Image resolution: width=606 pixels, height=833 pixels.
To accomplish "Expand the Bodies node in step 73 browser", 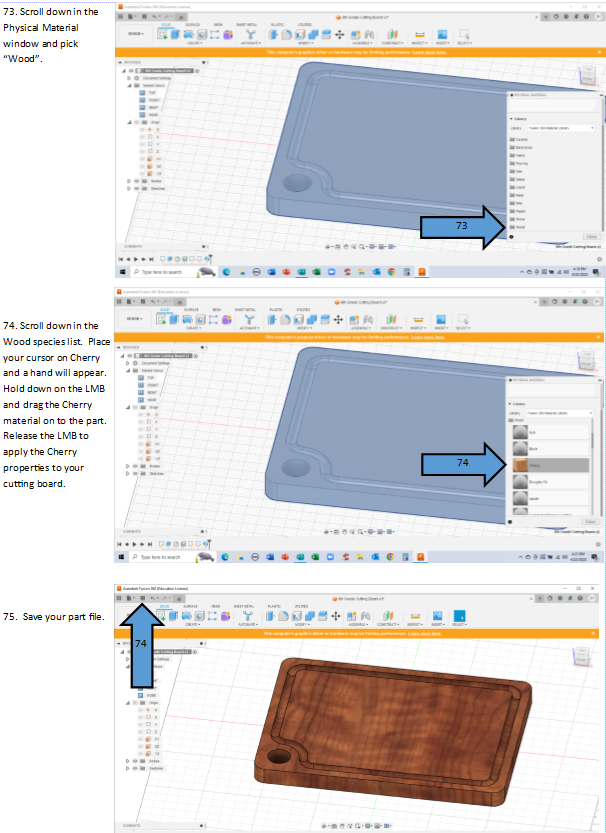I will pyautogui.click(x=129, y=181).
